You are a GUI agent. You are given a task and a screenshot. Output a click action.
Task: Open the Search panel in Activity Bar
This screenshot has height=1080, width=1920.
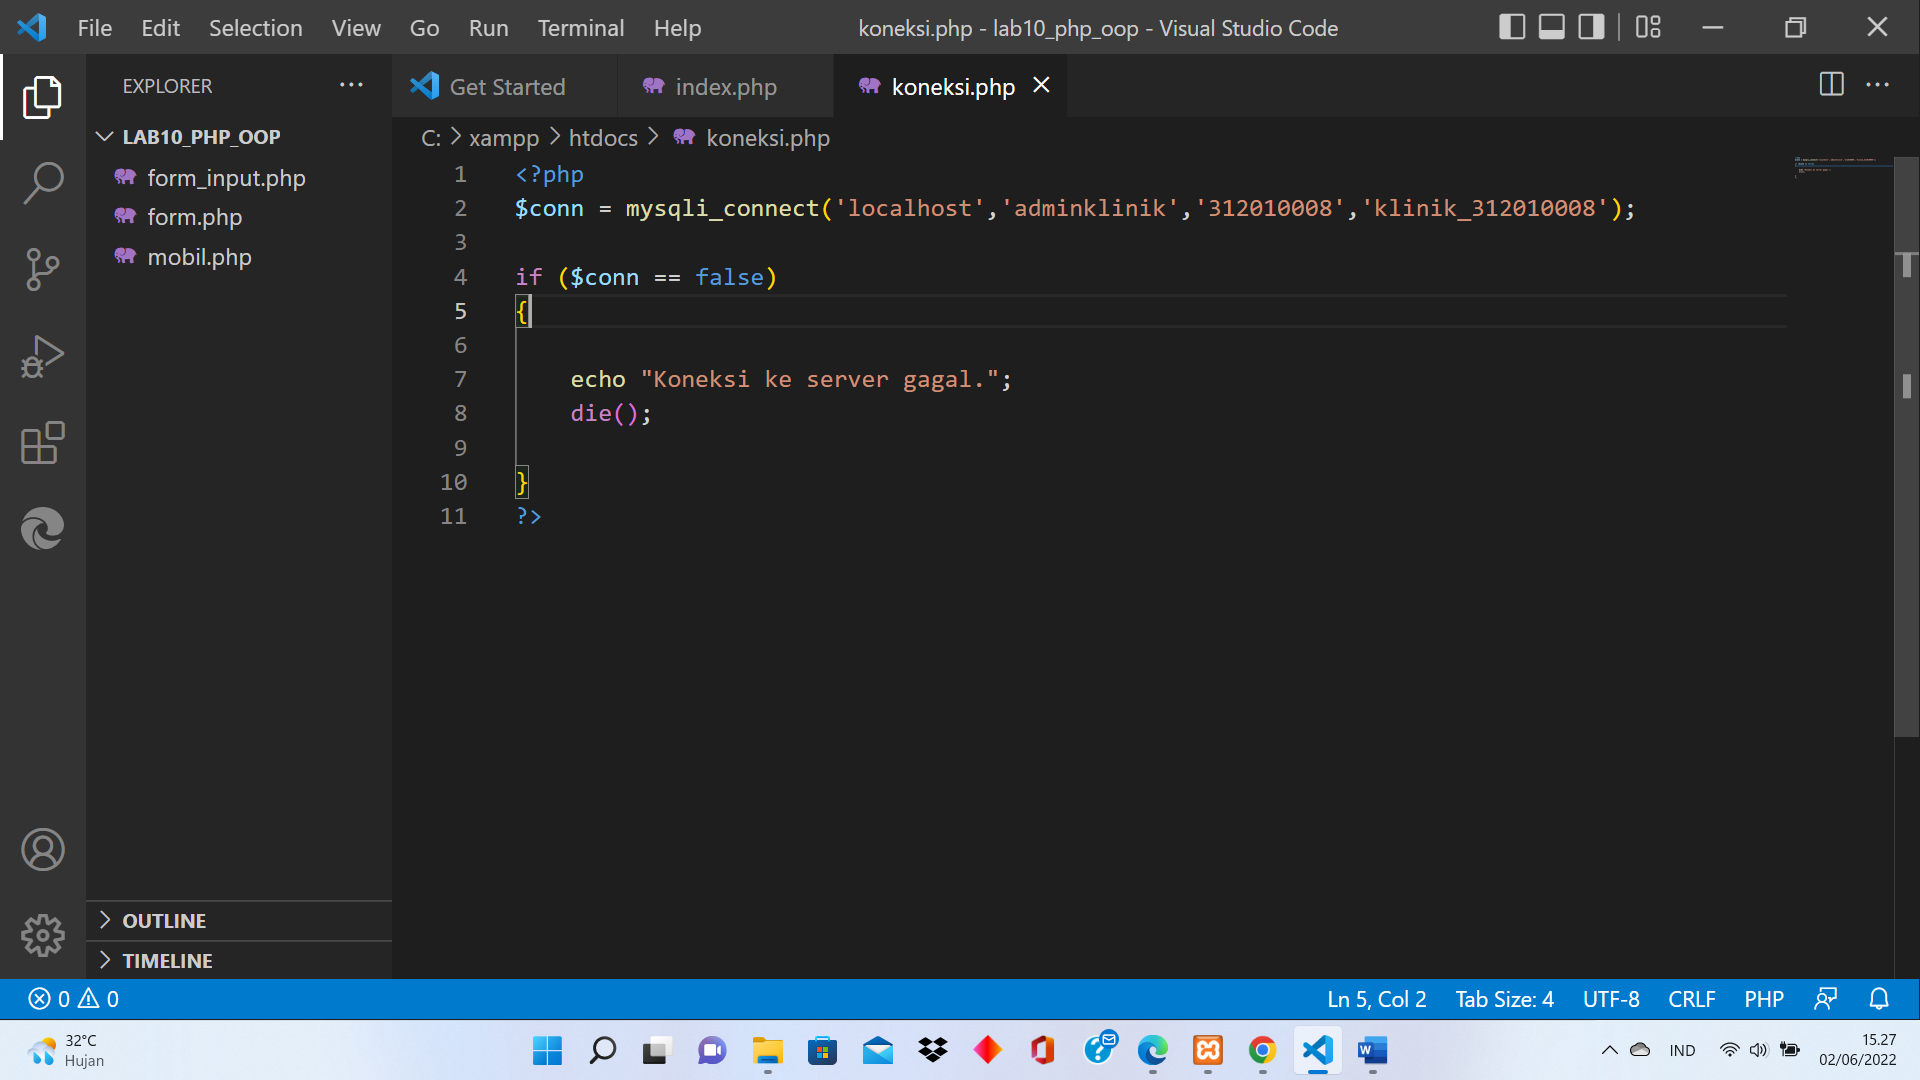tap(42, 182)
